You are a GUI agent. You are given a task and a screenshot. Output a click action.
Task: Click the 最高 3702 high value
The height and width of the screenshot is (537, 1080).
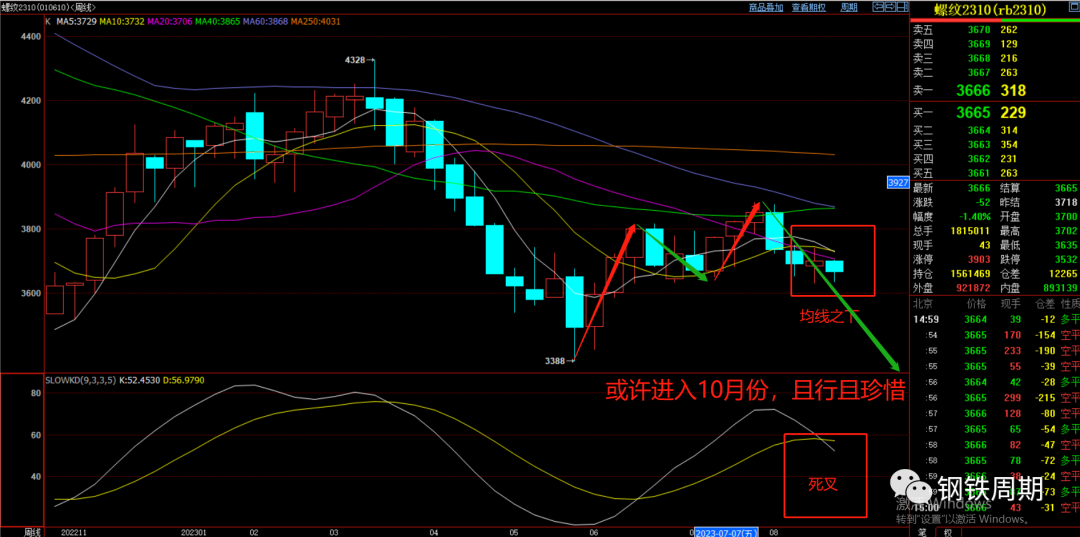[x=1066, y=231]
